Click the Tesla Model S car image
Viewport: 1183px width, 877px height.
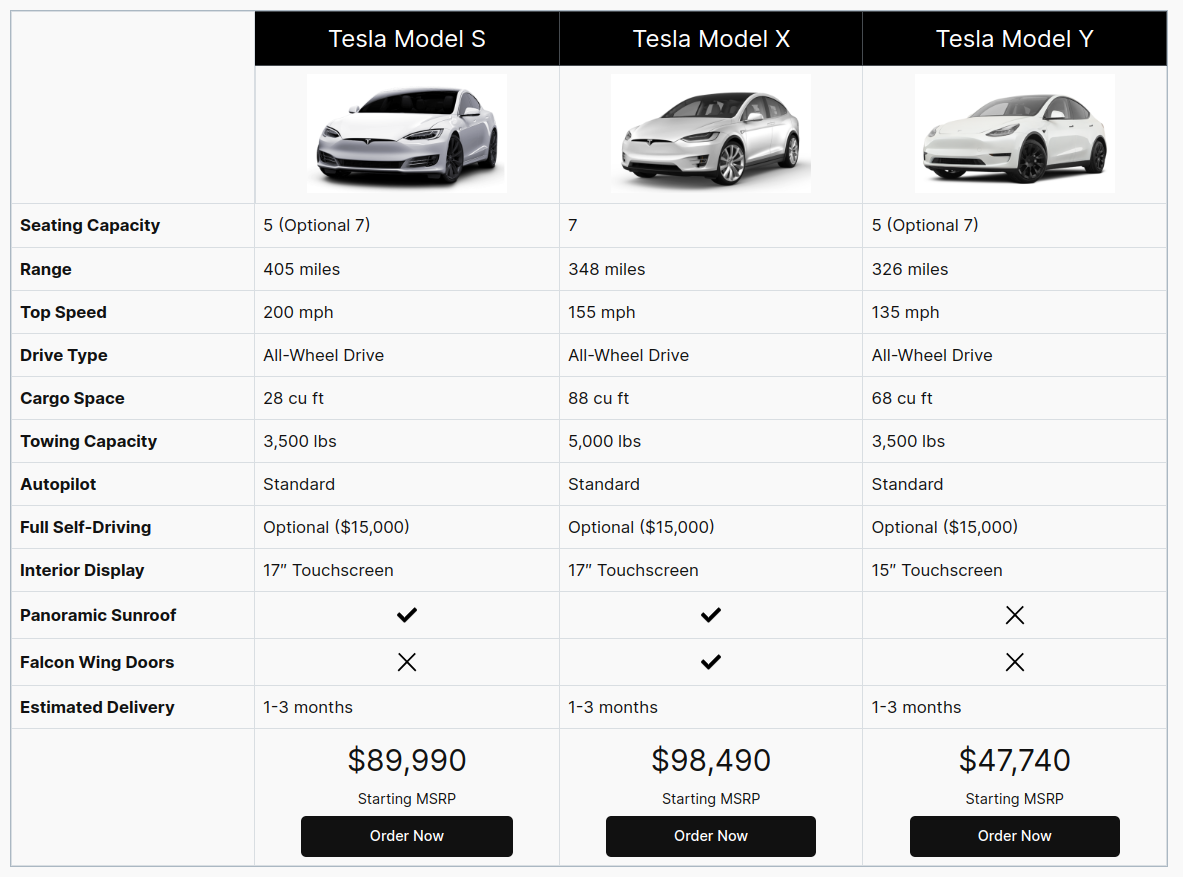[x=406, y=133]
